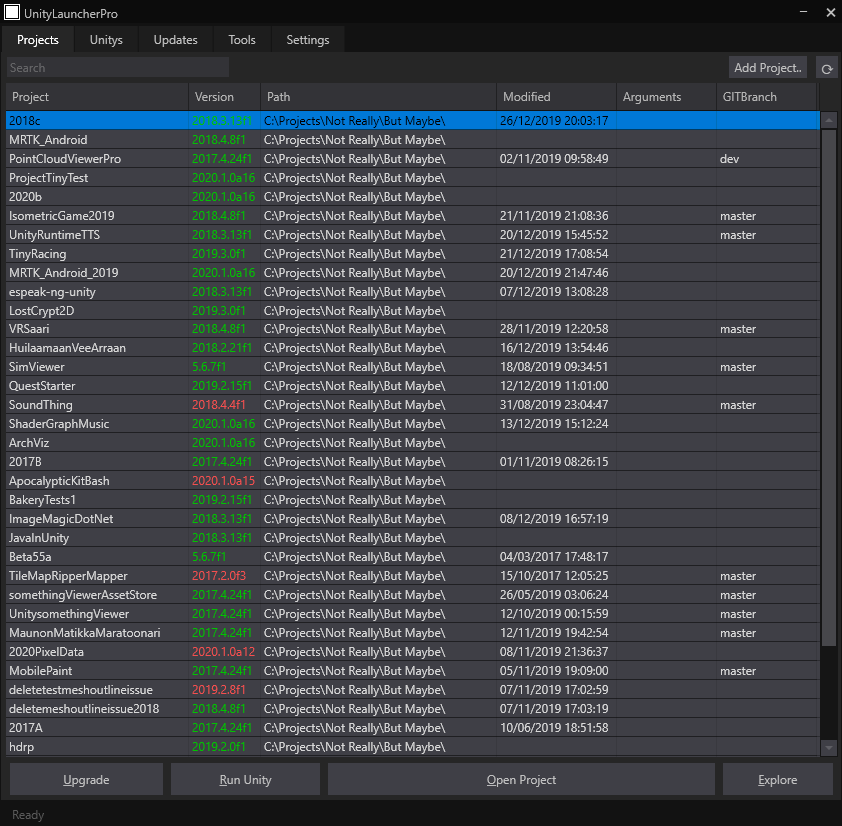842x826 pixels.
Task: Select the SoundThing project
Action: [412, 404]
